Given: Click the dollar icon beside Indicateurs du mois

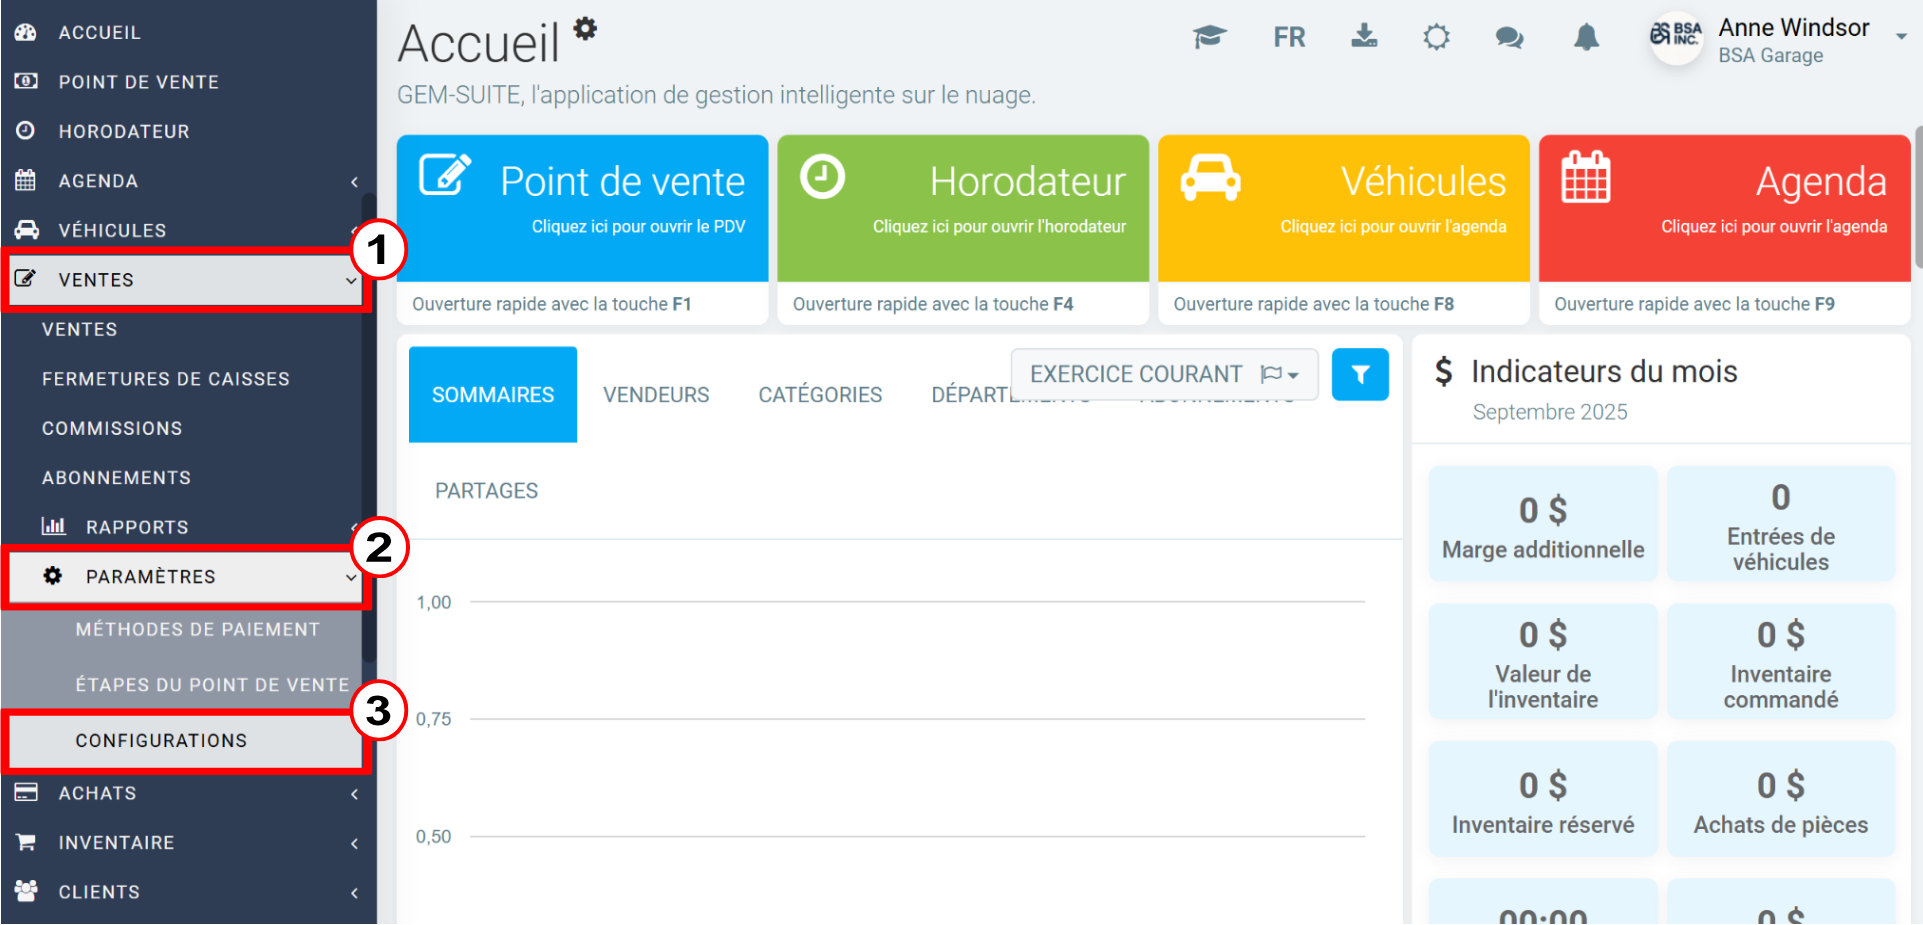Looking at the screenshot, I should [1443, 372].
